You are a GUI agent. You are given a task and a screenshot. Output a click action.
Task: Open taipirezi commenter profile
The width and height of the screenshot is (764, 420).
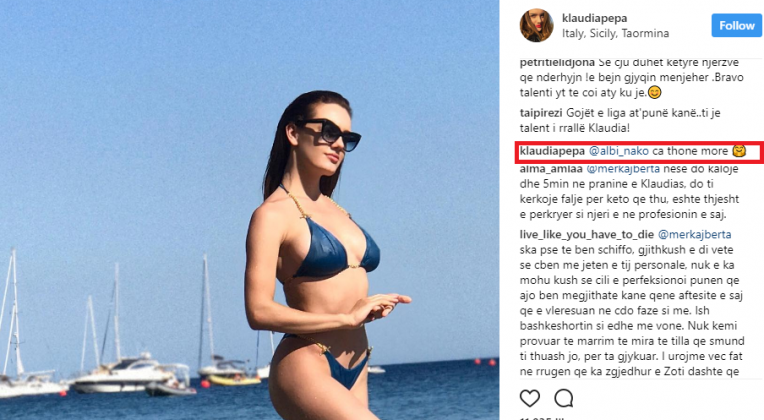(x=541, y=113)
